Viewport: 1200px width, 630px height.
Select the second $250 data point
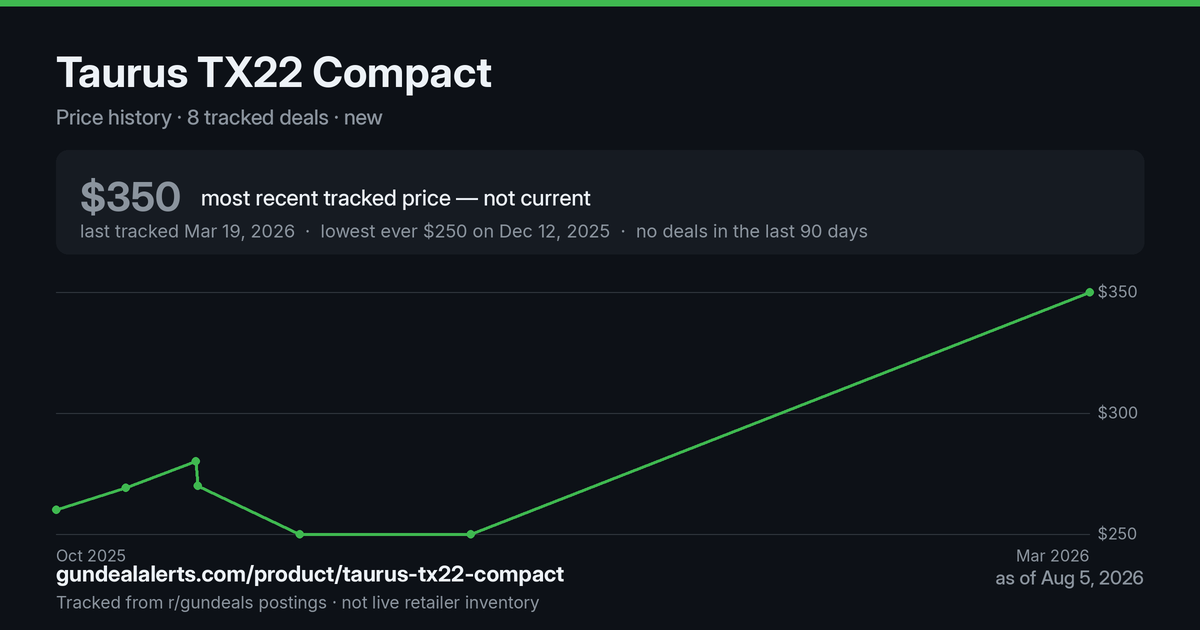point(471,534)
